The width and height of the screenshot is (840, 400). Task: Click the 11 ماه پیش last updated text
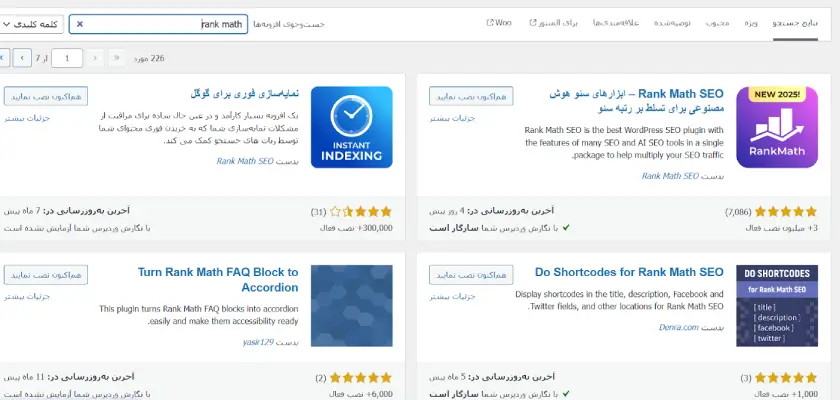click(x=24, y=377)
